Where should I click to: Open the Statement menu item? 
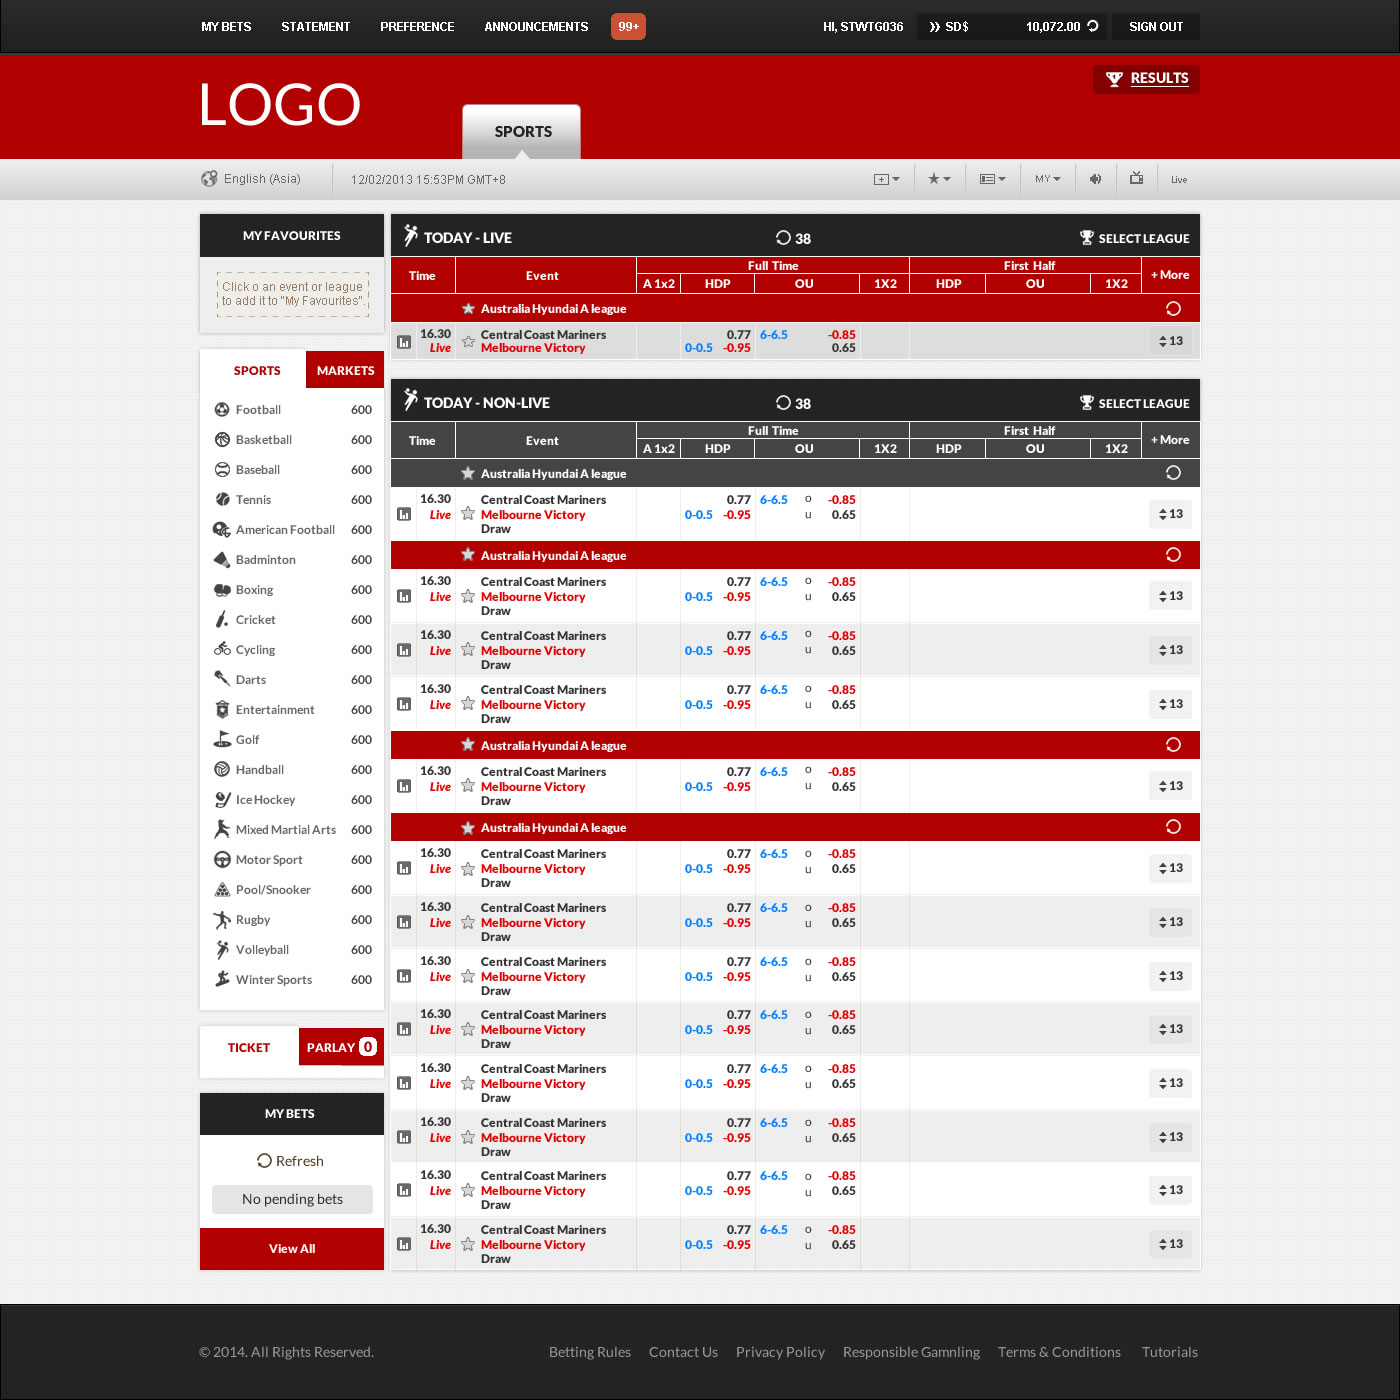316,27
